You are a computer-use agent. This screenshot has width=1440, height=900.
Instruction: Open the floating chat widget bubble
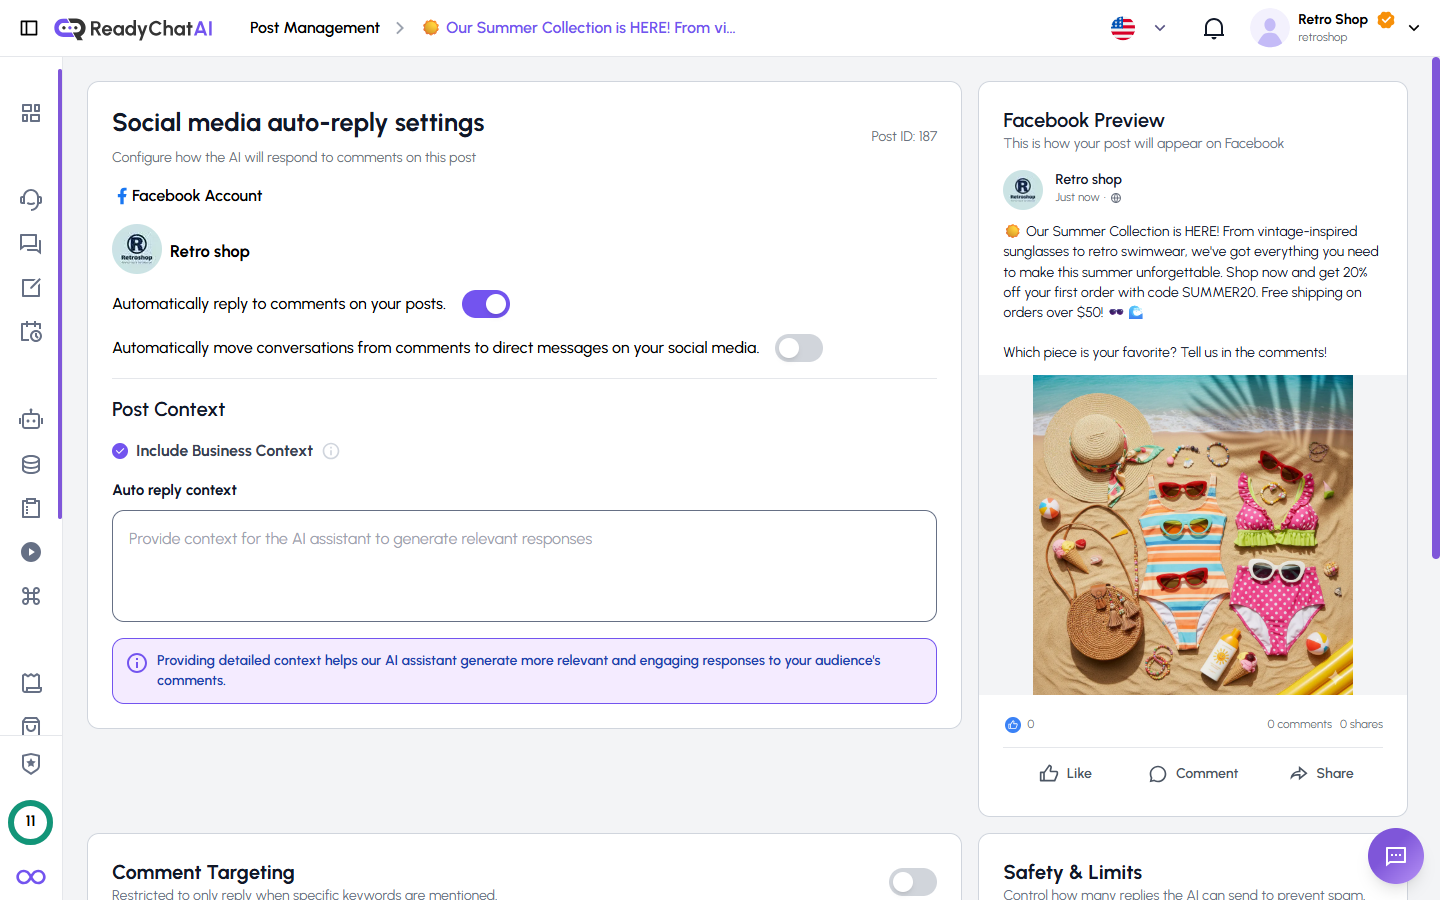tap(1395, 856)
